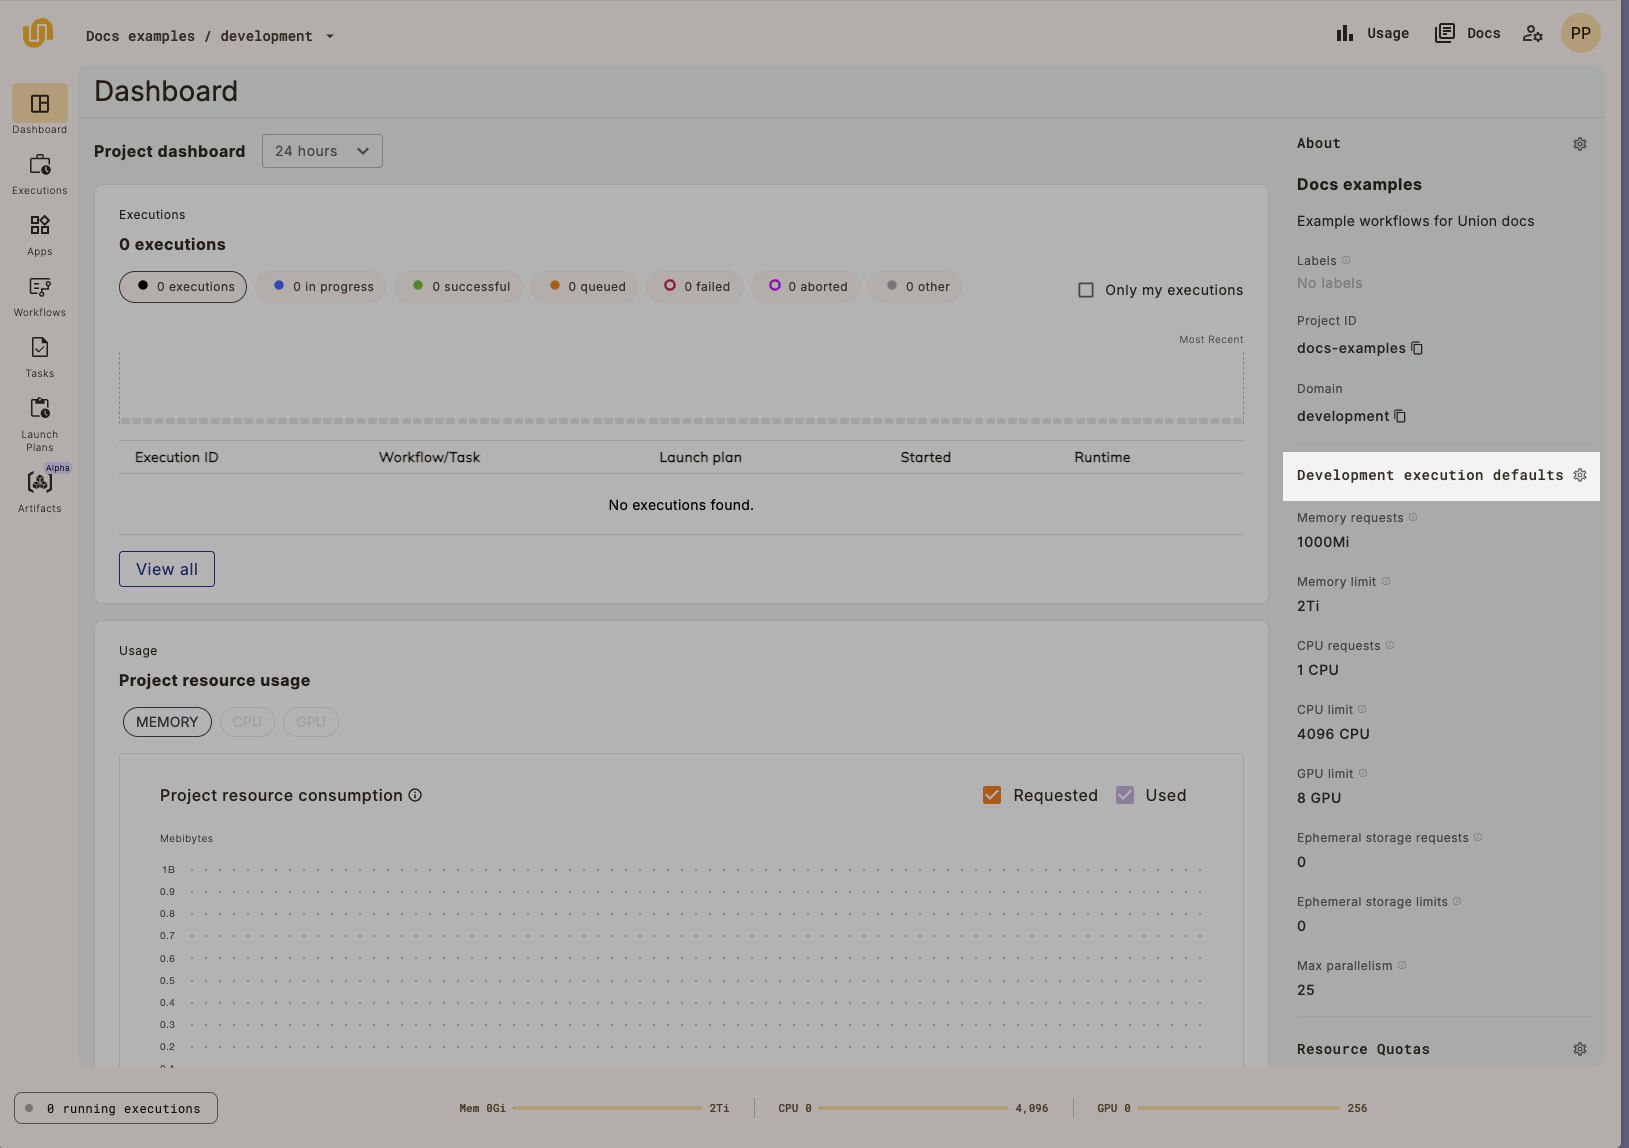
Task: Open the Artifacts alpha section
Action: (40, 490)
